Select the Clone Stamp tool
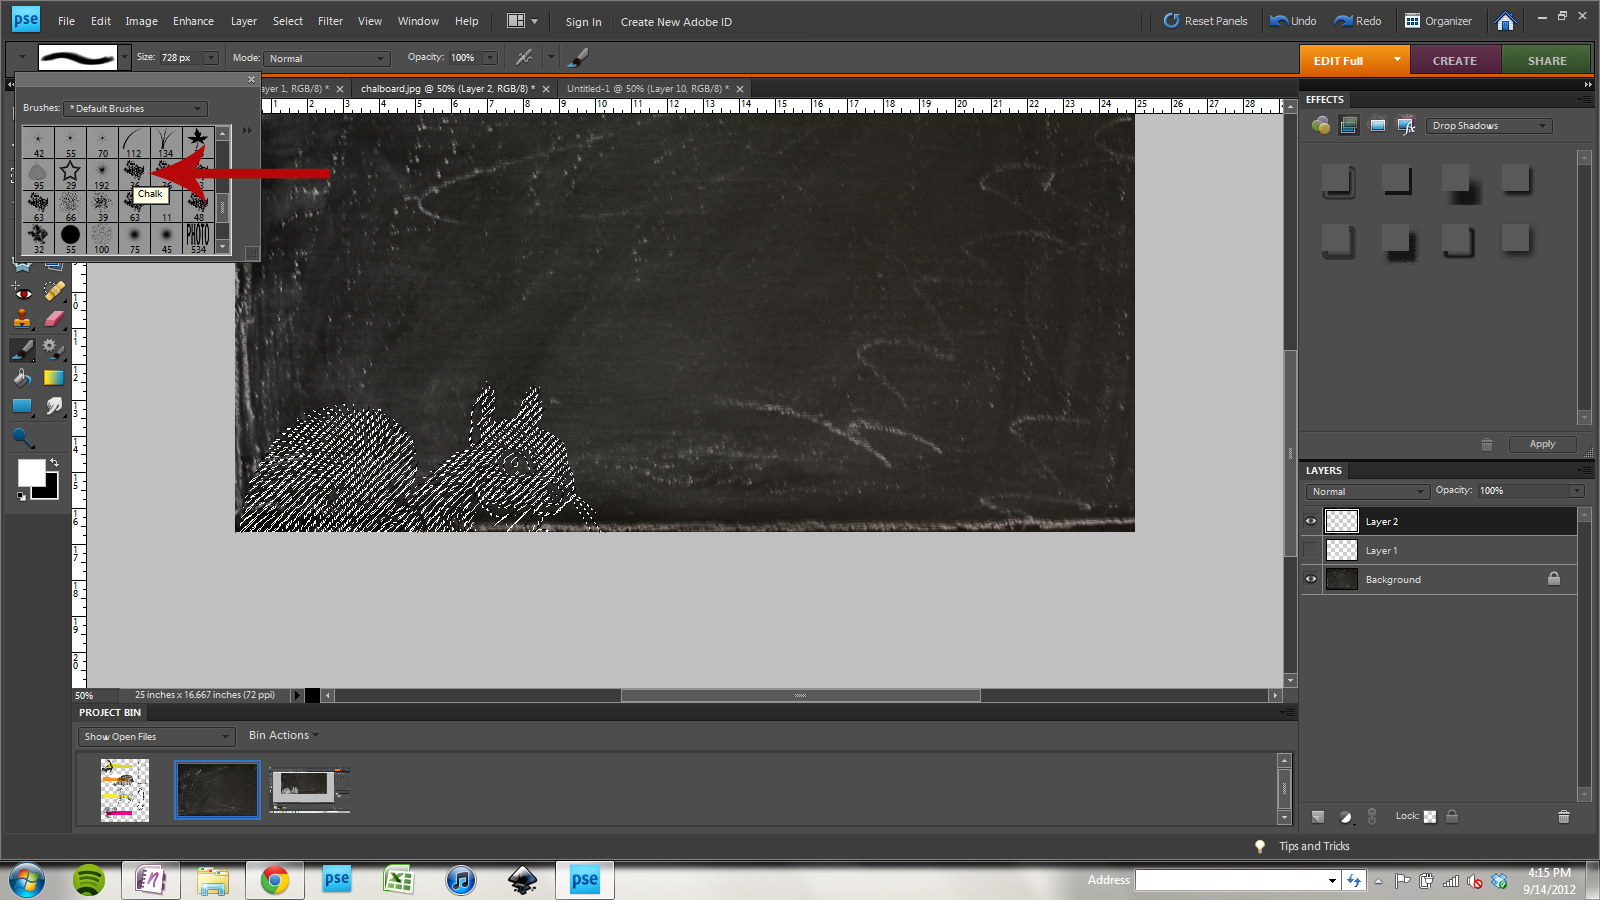The width and height of the screenshot is (1600, 900). click(23, 320)
